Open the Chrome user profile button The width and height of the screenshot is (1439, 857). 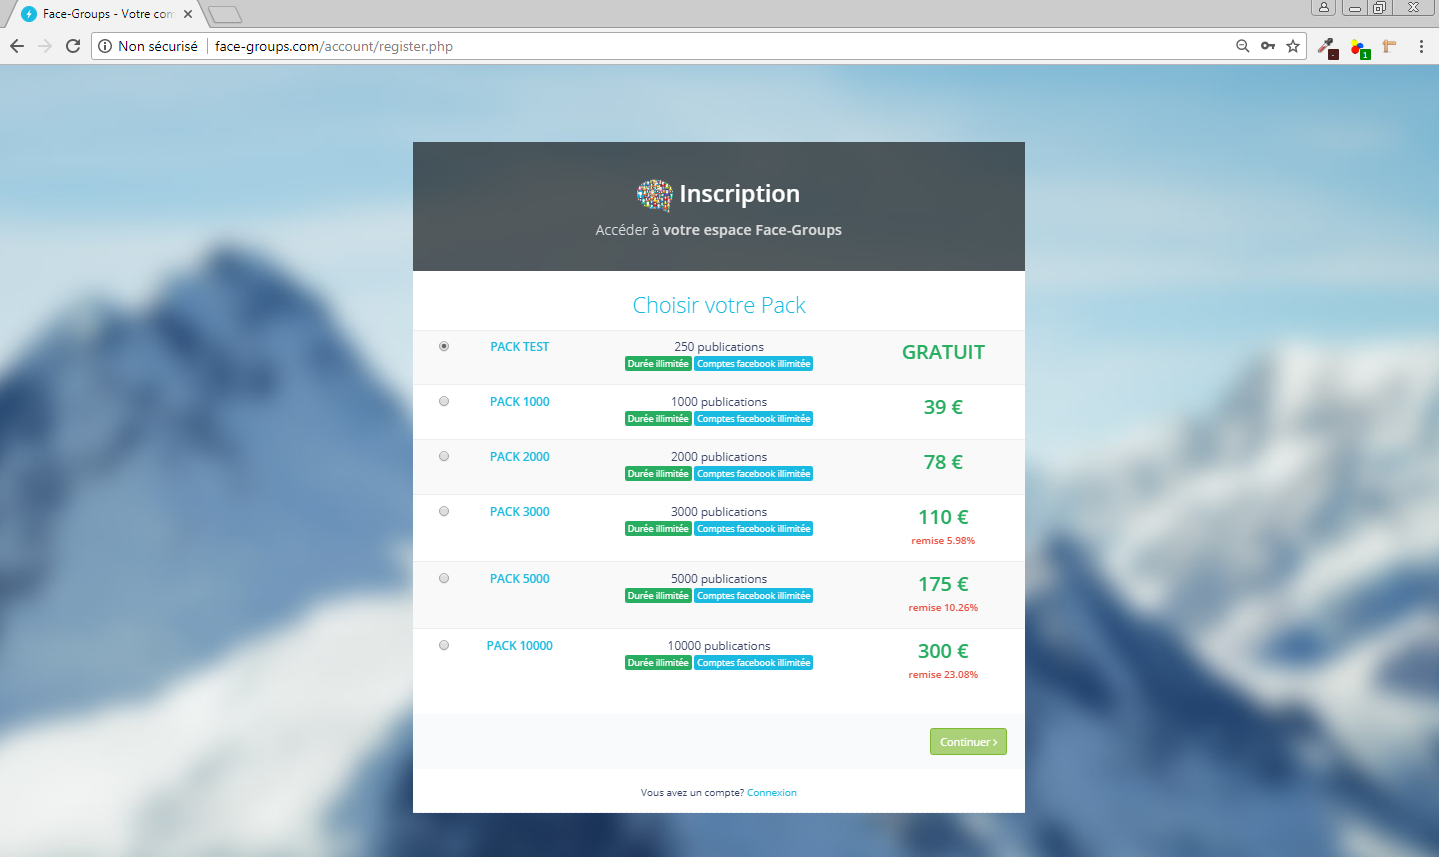coord(1323,8)
